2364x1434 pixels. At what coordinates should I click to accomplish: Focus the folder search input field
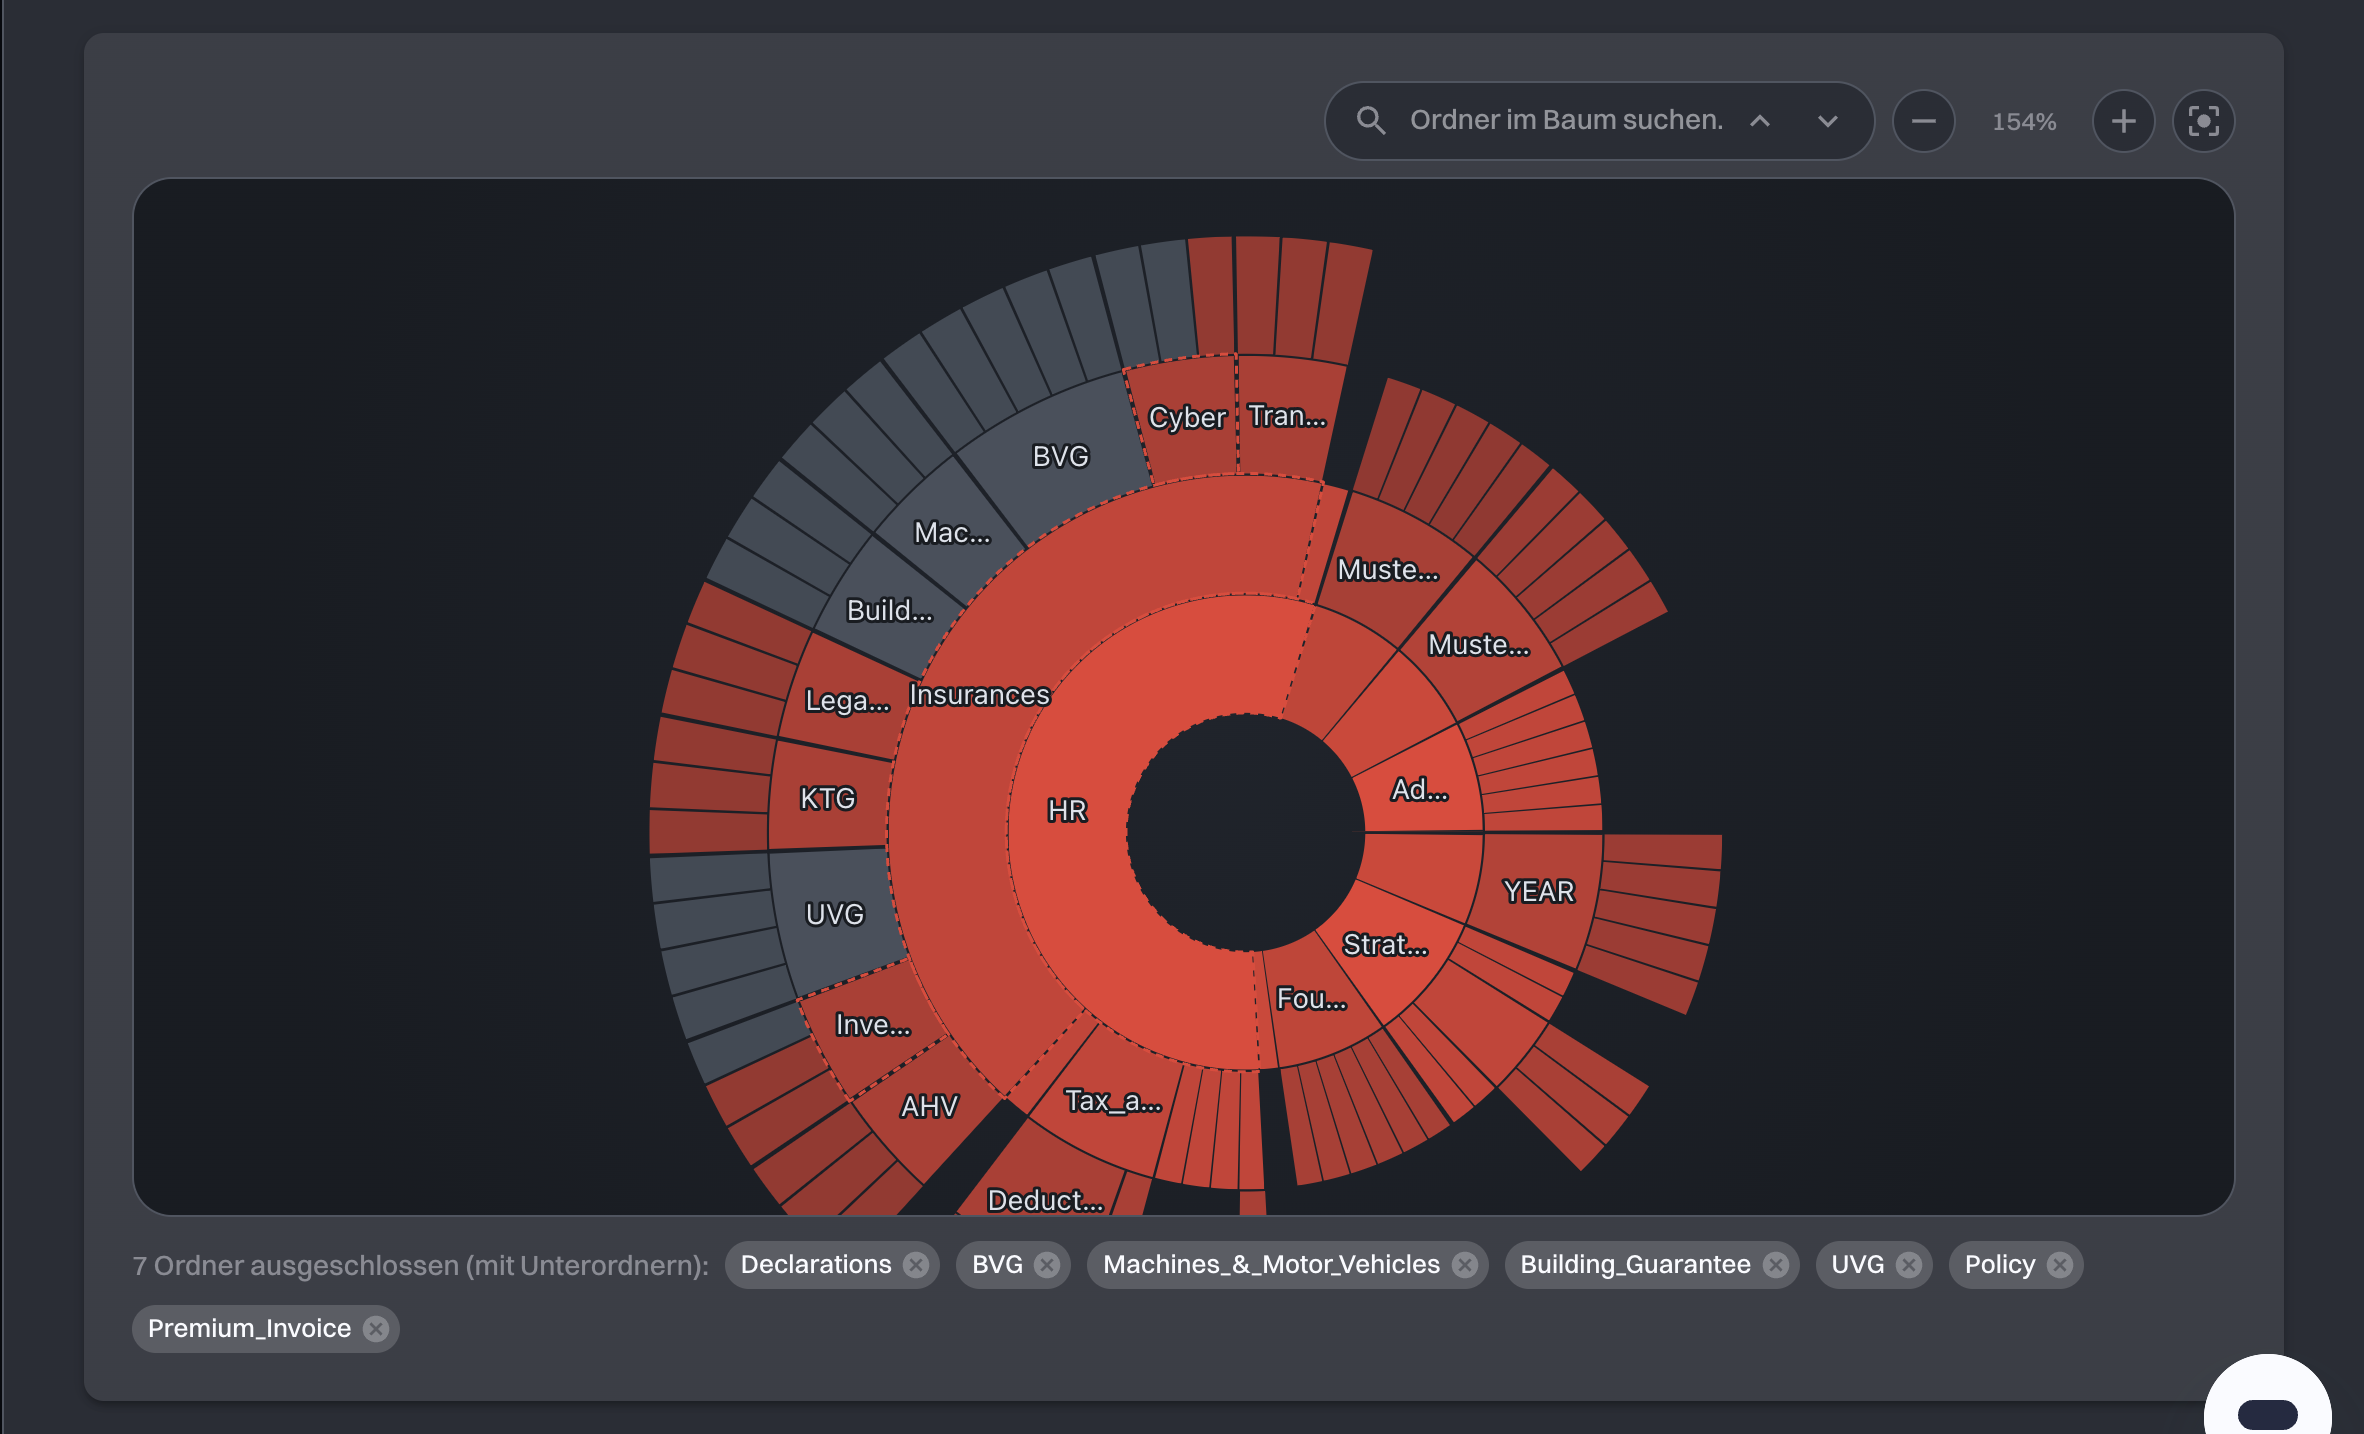(x=1566, y=121)
